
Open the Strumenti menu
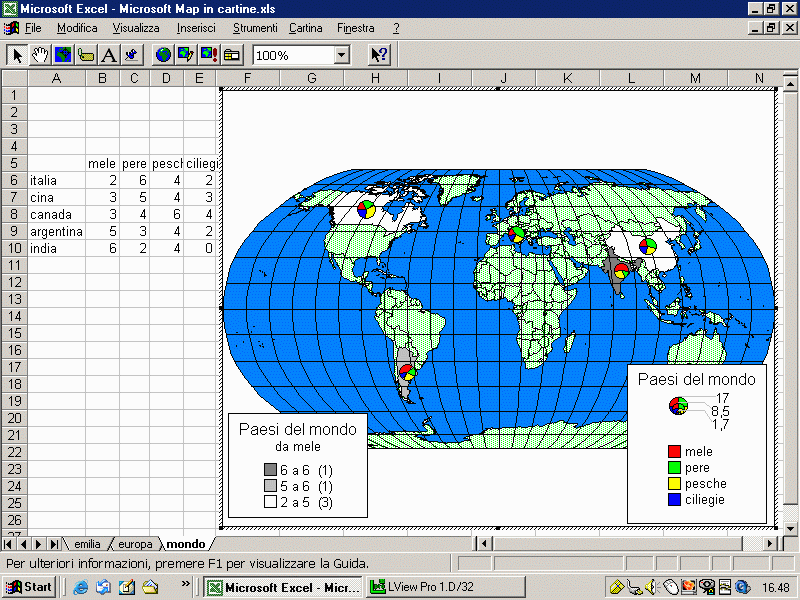tap(254, 28)
